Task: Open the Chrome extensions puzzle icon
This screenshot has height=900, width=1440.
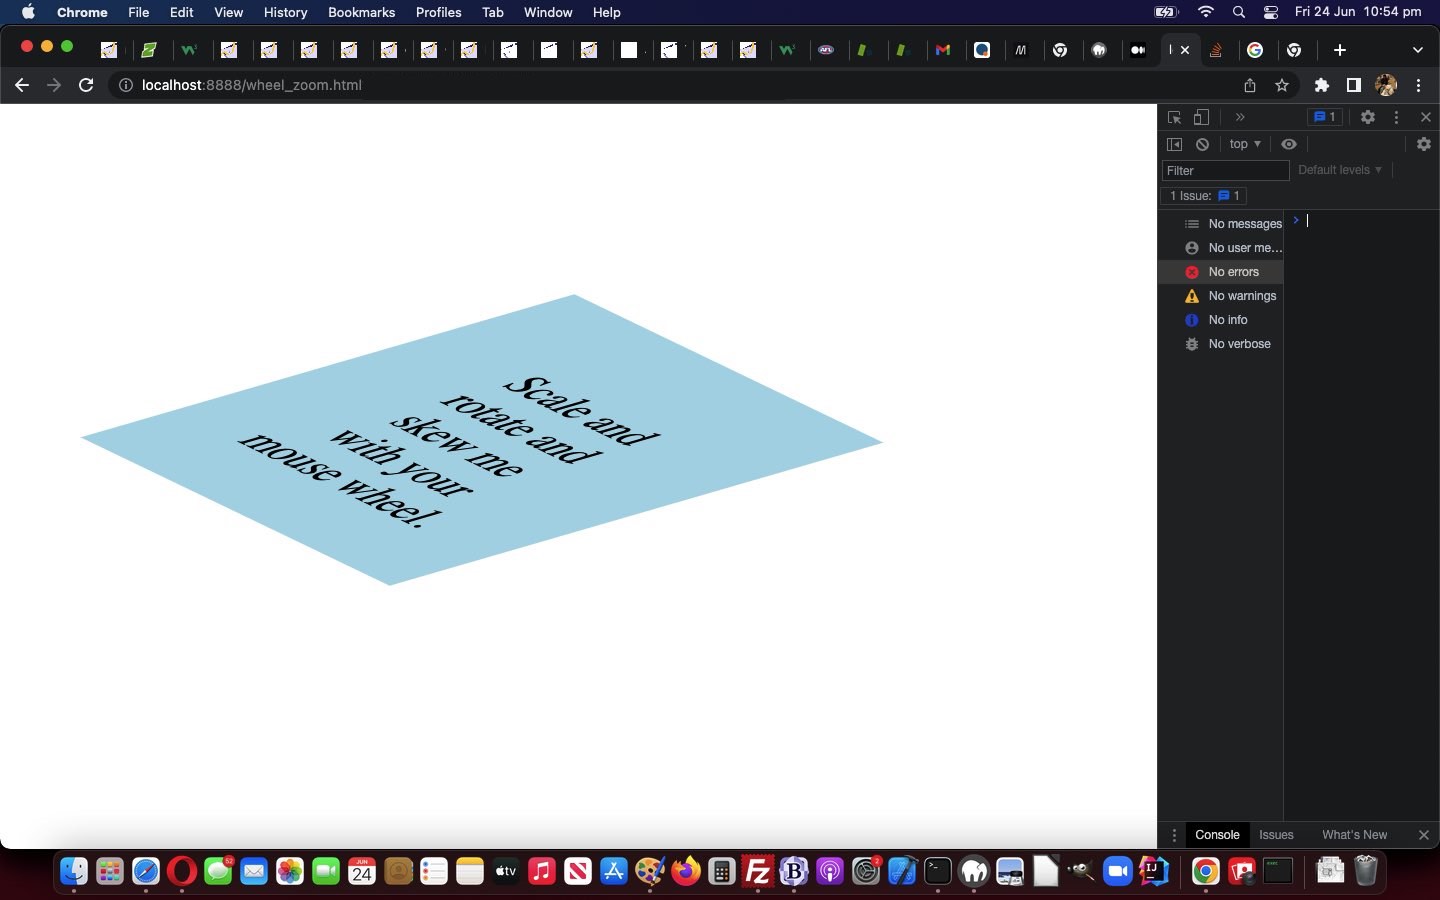Action: 1322,86
